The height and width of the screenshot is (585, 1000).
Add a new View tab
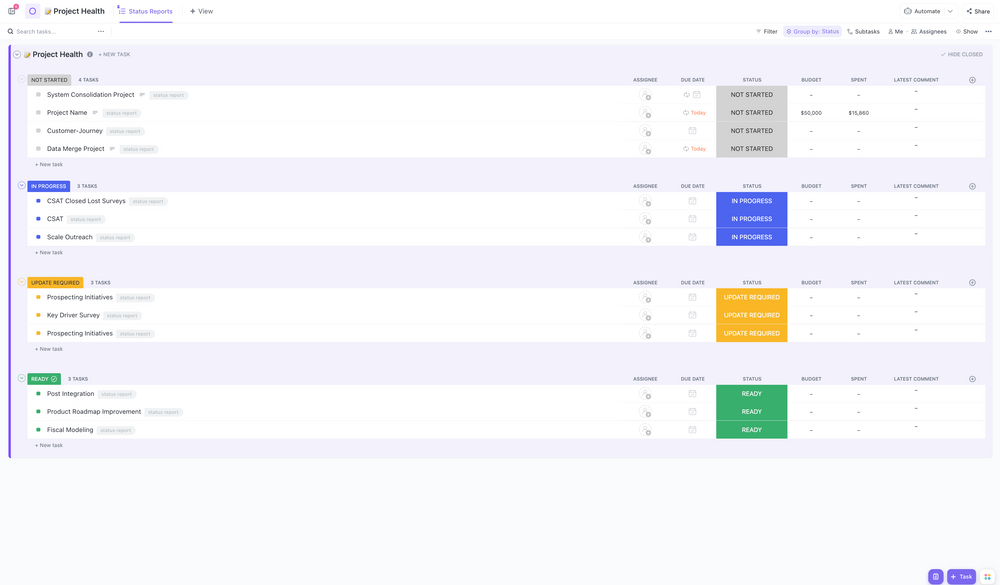point(201,11)
